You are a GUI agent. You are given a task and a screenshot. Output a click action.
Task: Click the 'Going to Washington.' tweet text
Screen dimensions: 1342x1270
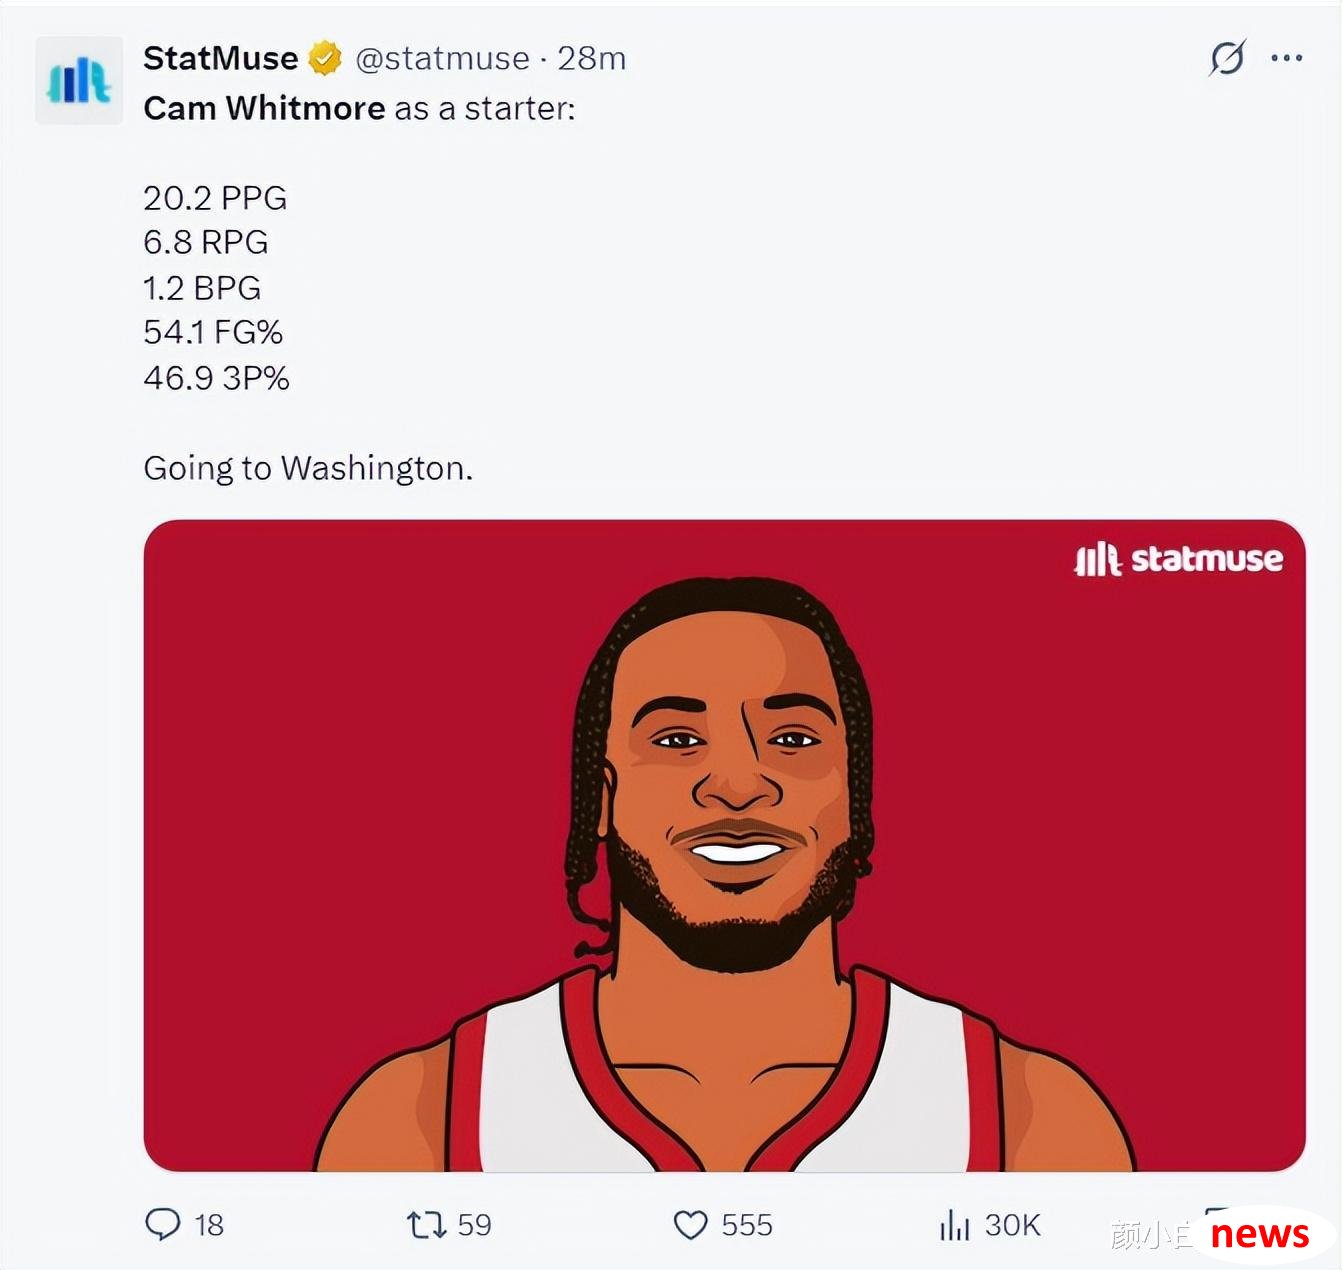coord(308,468)
